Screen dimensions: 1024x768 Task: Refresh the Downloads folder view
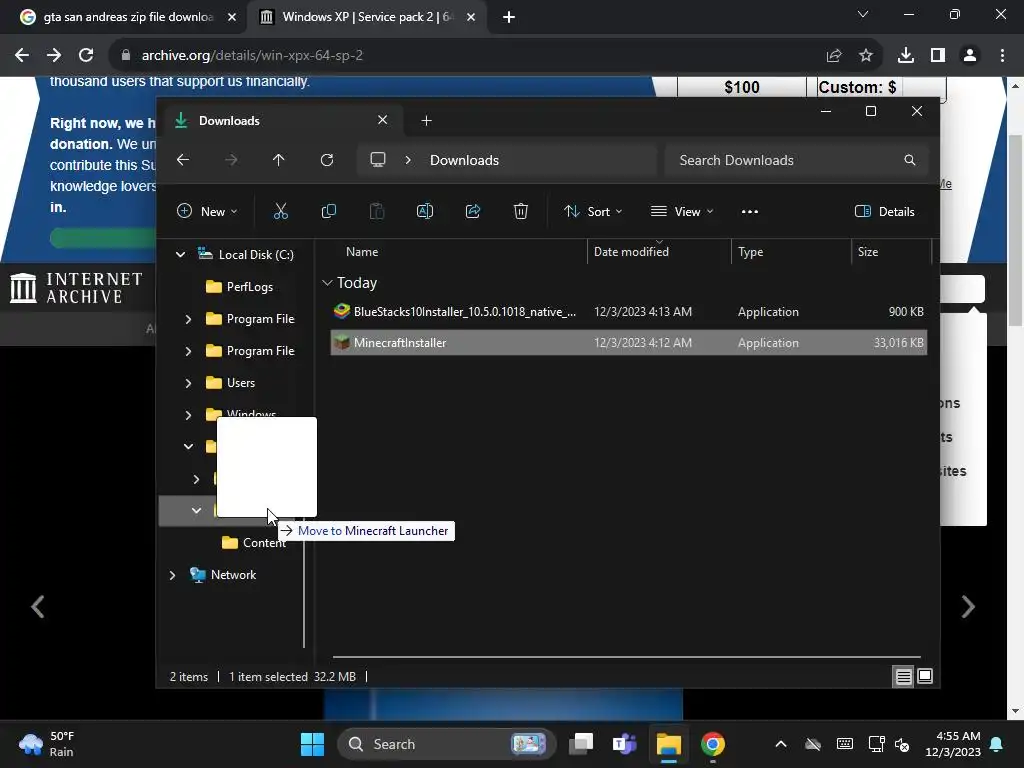tap(327, 160)
